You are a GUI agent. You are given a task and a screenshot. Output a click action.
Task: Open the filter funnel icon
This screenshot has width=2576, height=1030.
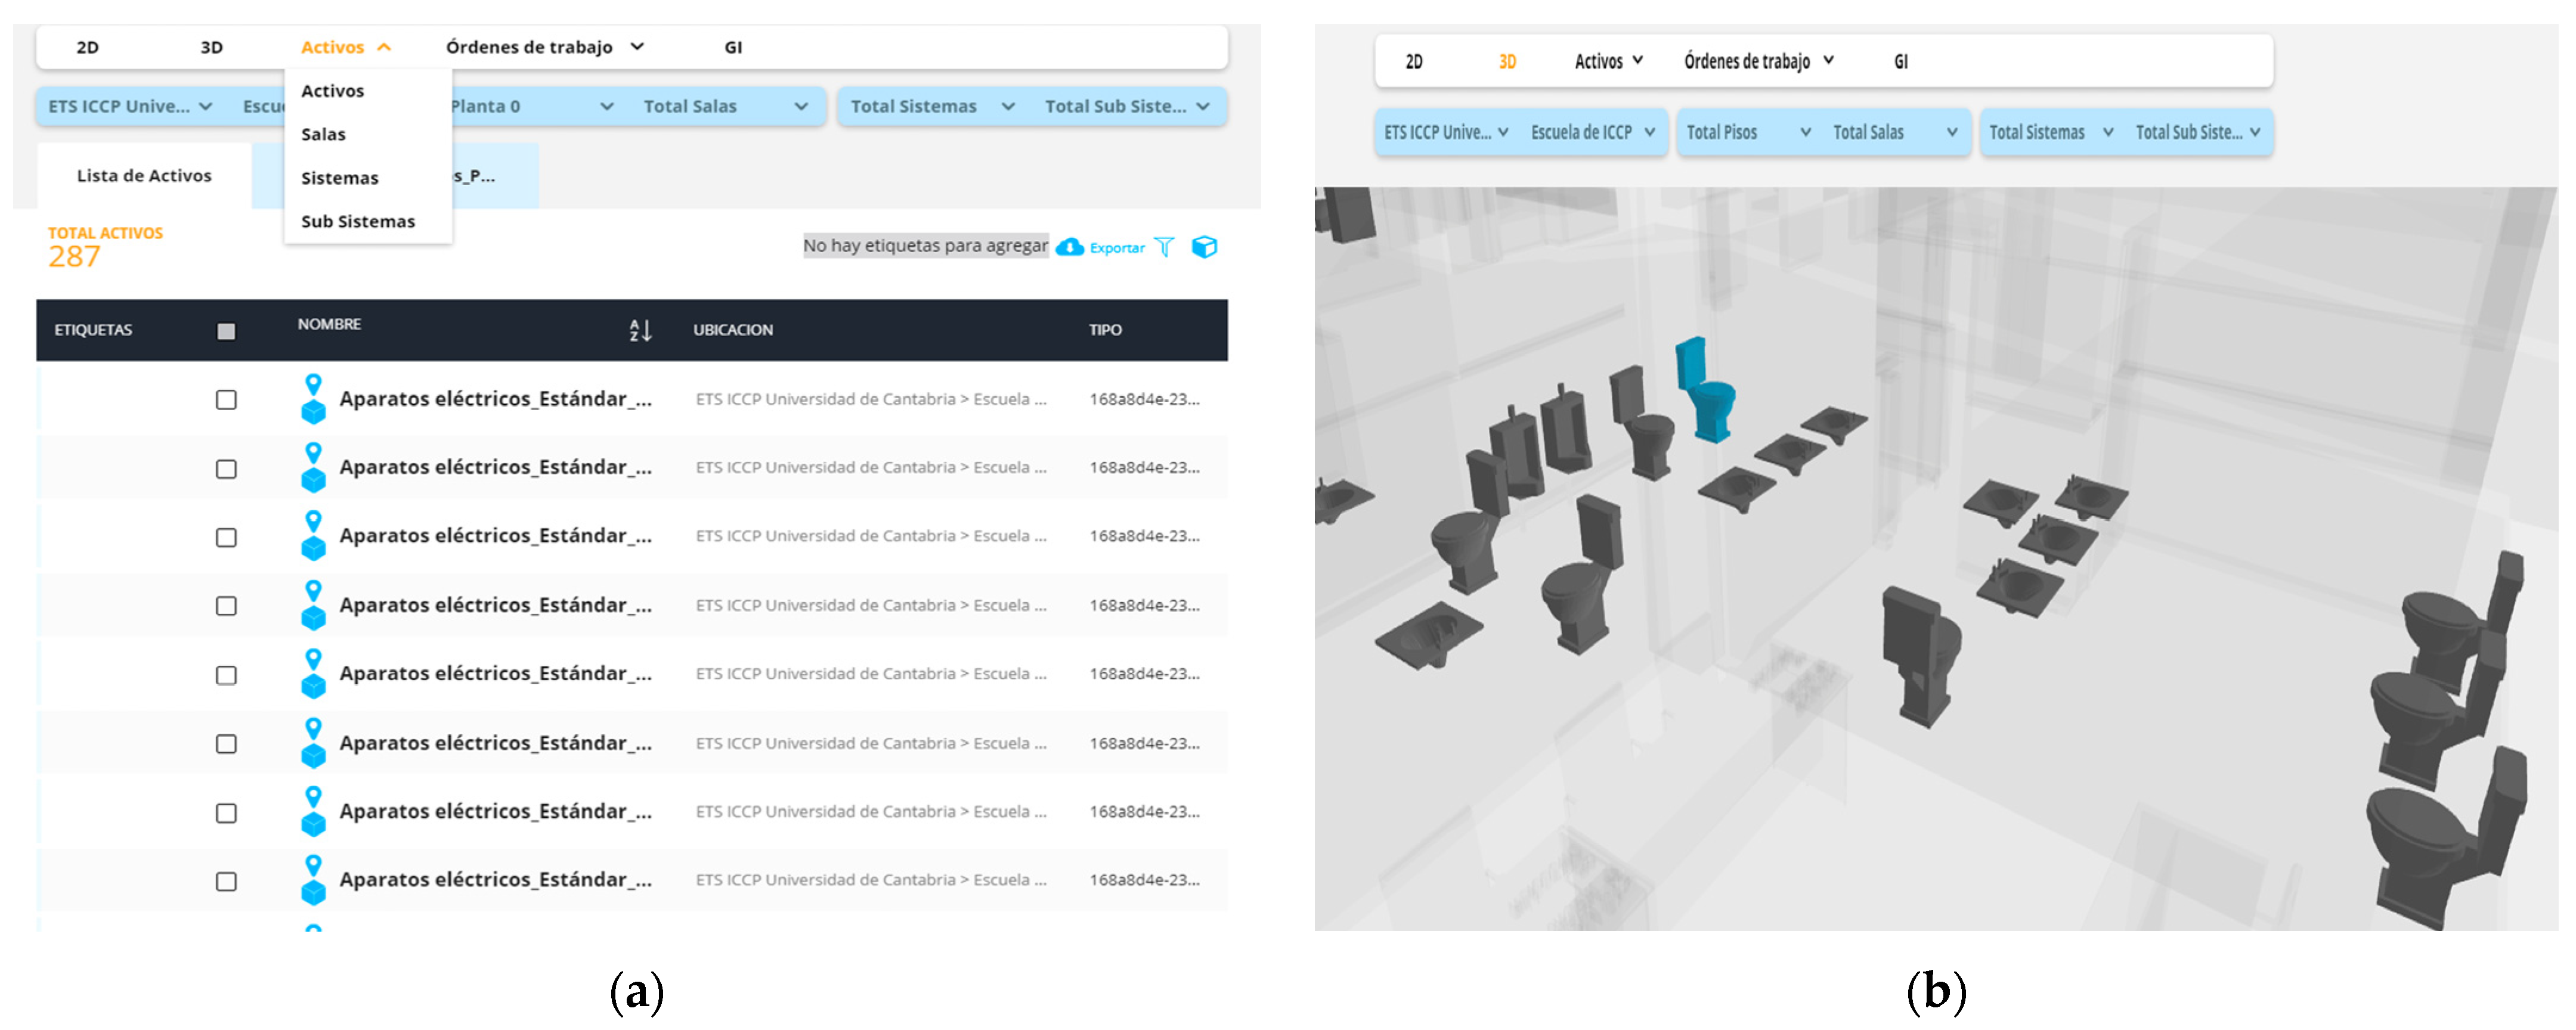[1164, 247]
